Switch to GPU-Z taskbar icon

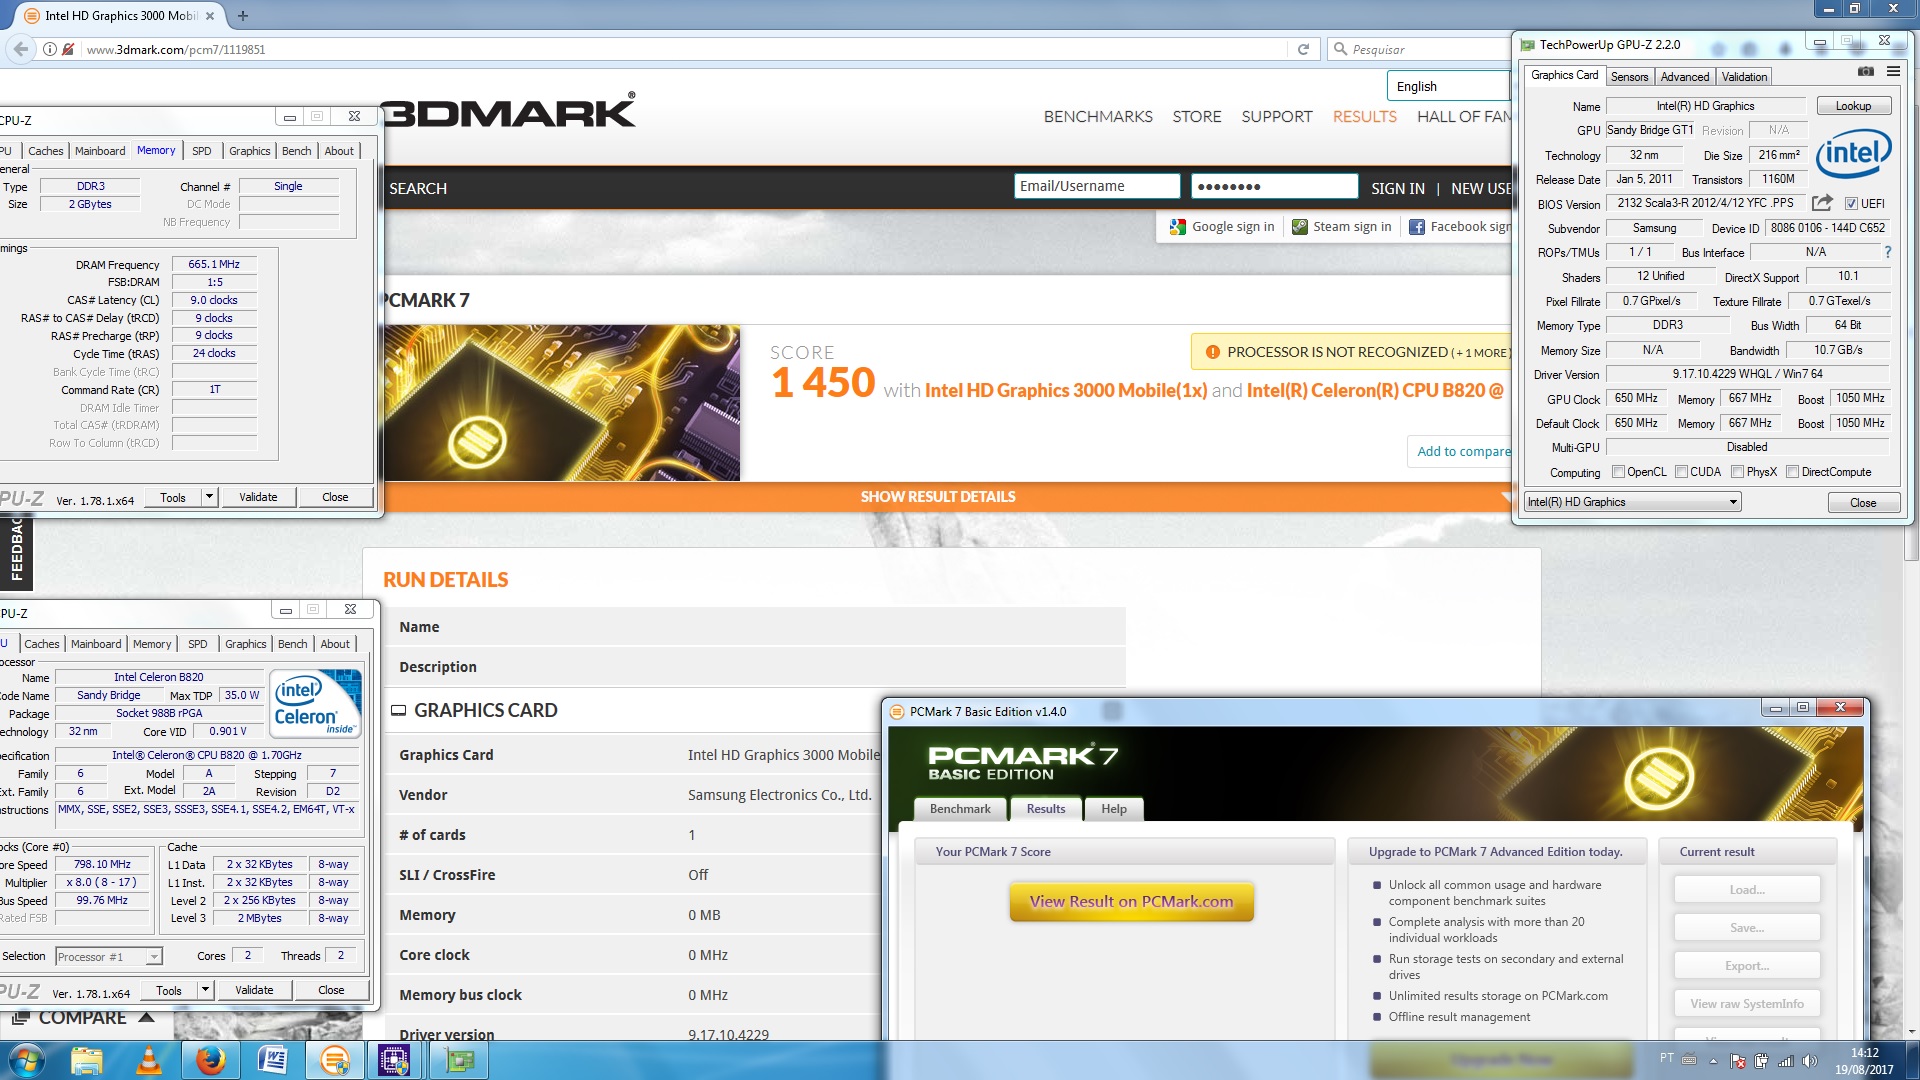click(459, 1060)
